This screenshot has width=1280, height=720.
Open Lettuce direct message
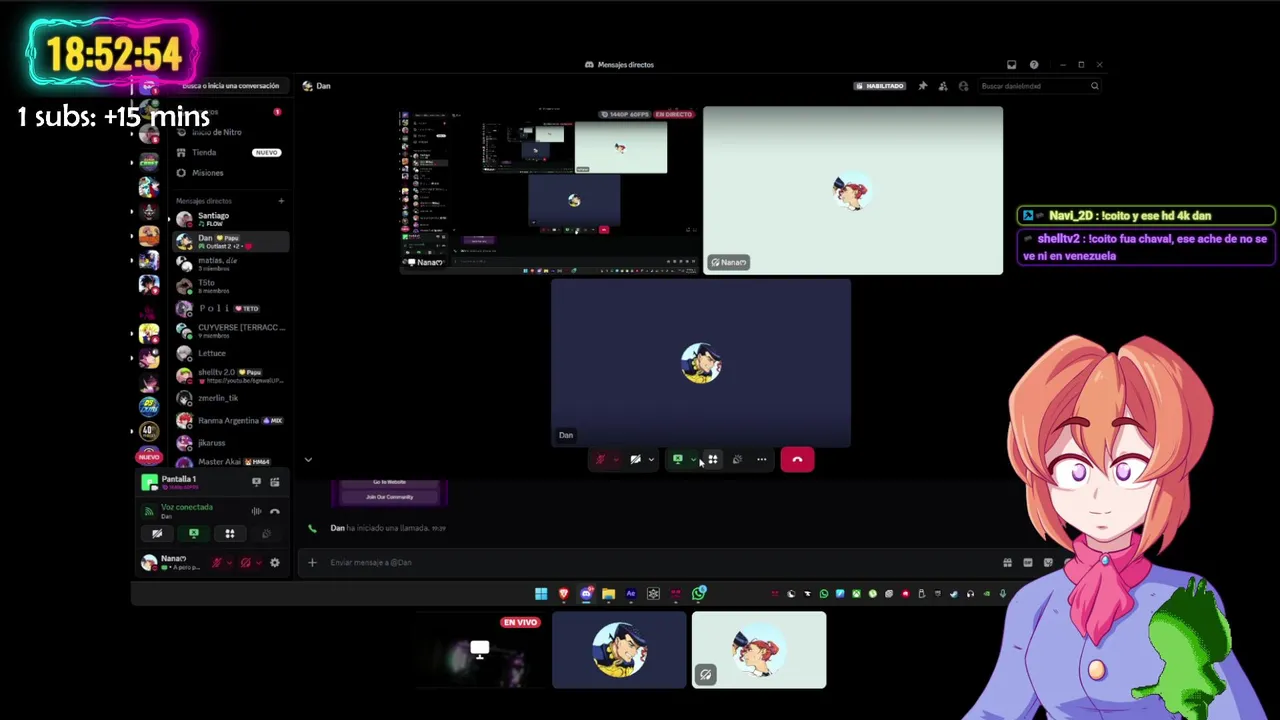tap(231, 353)
